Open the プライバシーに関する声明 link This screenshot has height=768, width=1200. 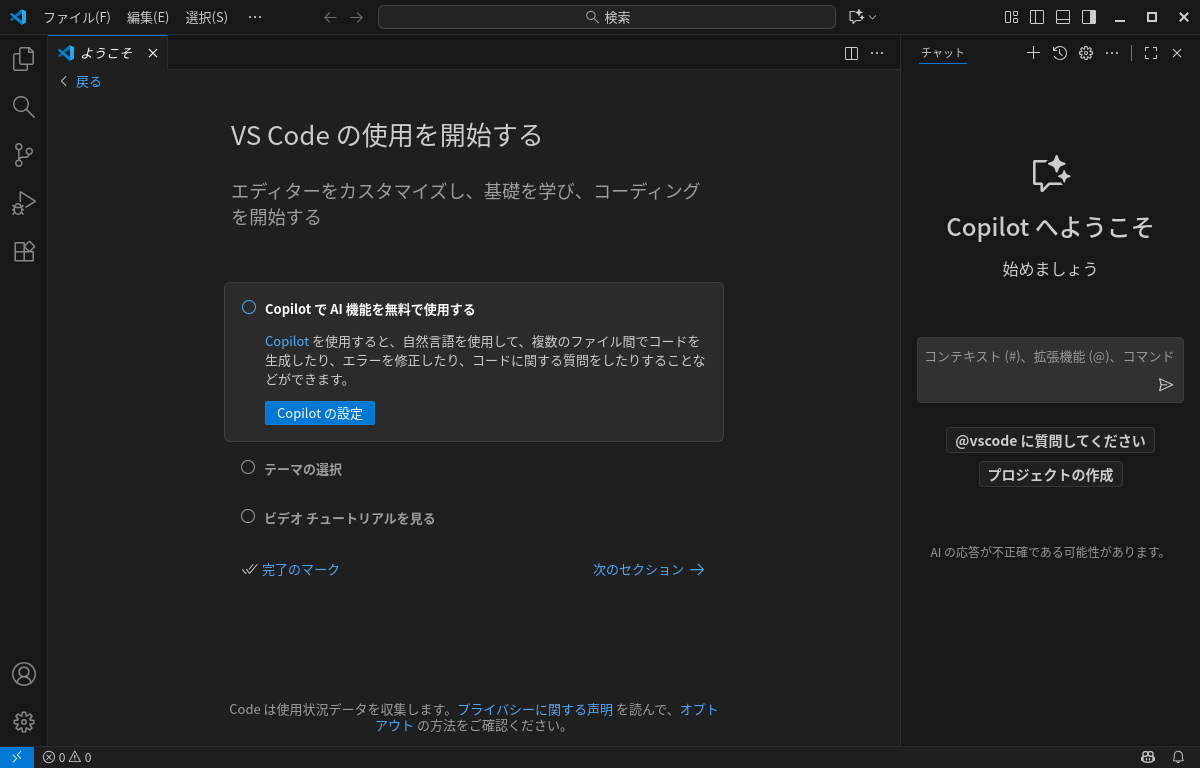coord(535,709)
